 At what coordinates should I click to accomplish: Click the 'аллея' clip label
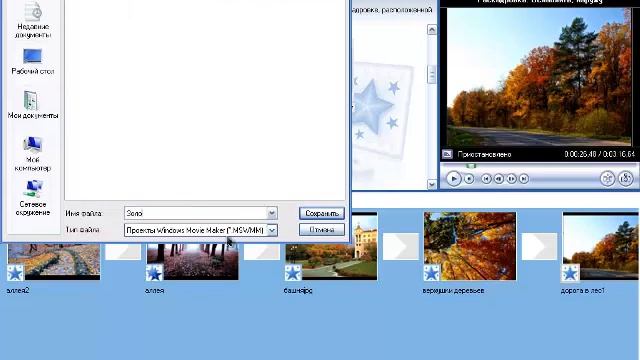point(155,291)
